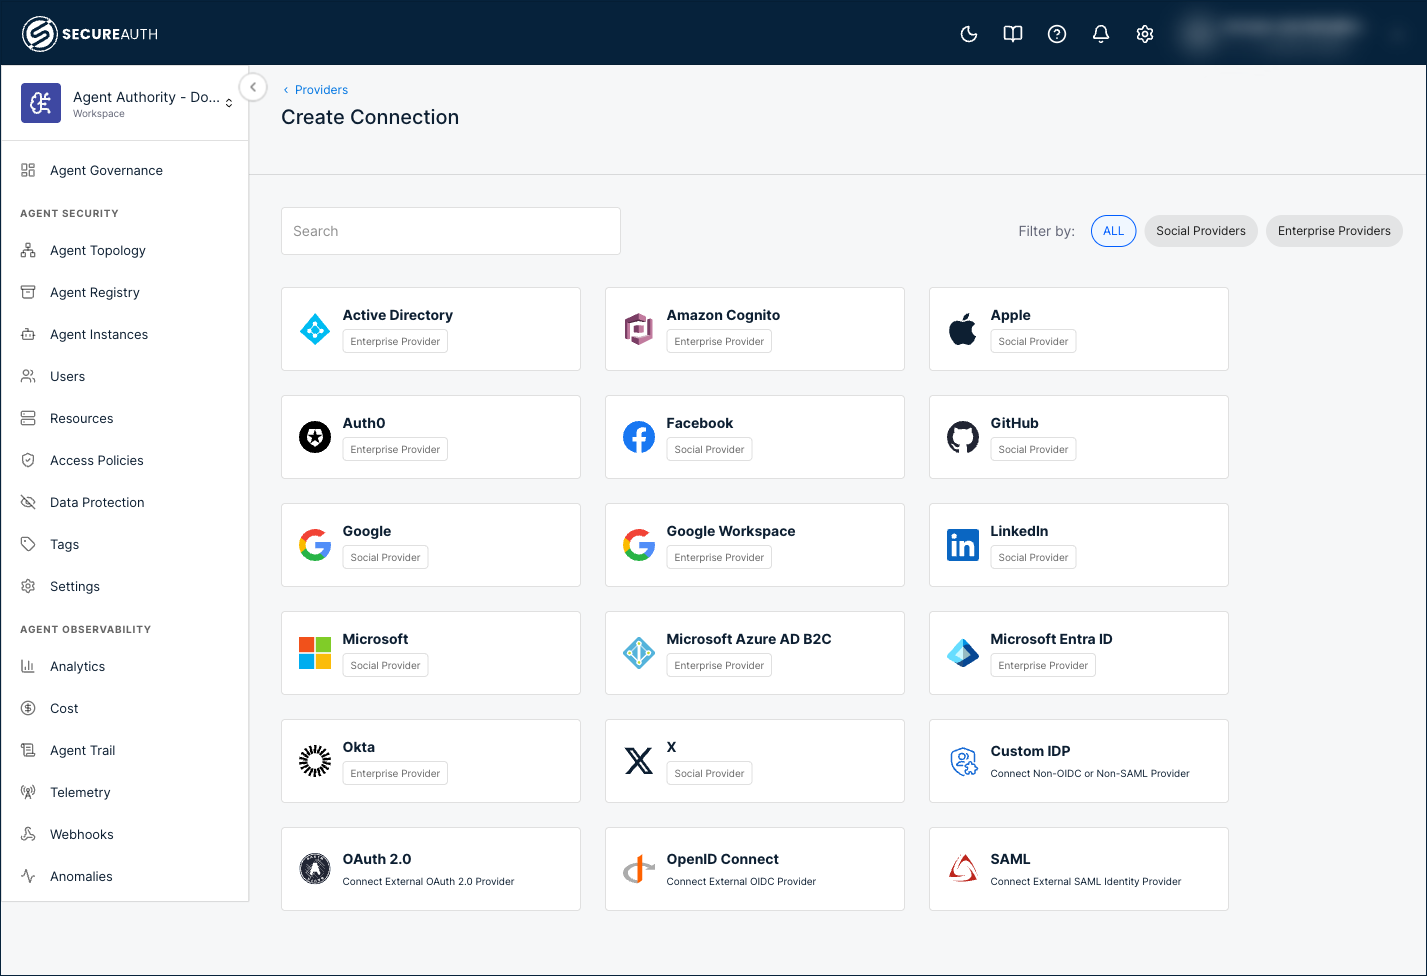Click the Tags icon in sidebar
The width and height of the screenshot is (1427, 976).
click(x=28, y=545)
